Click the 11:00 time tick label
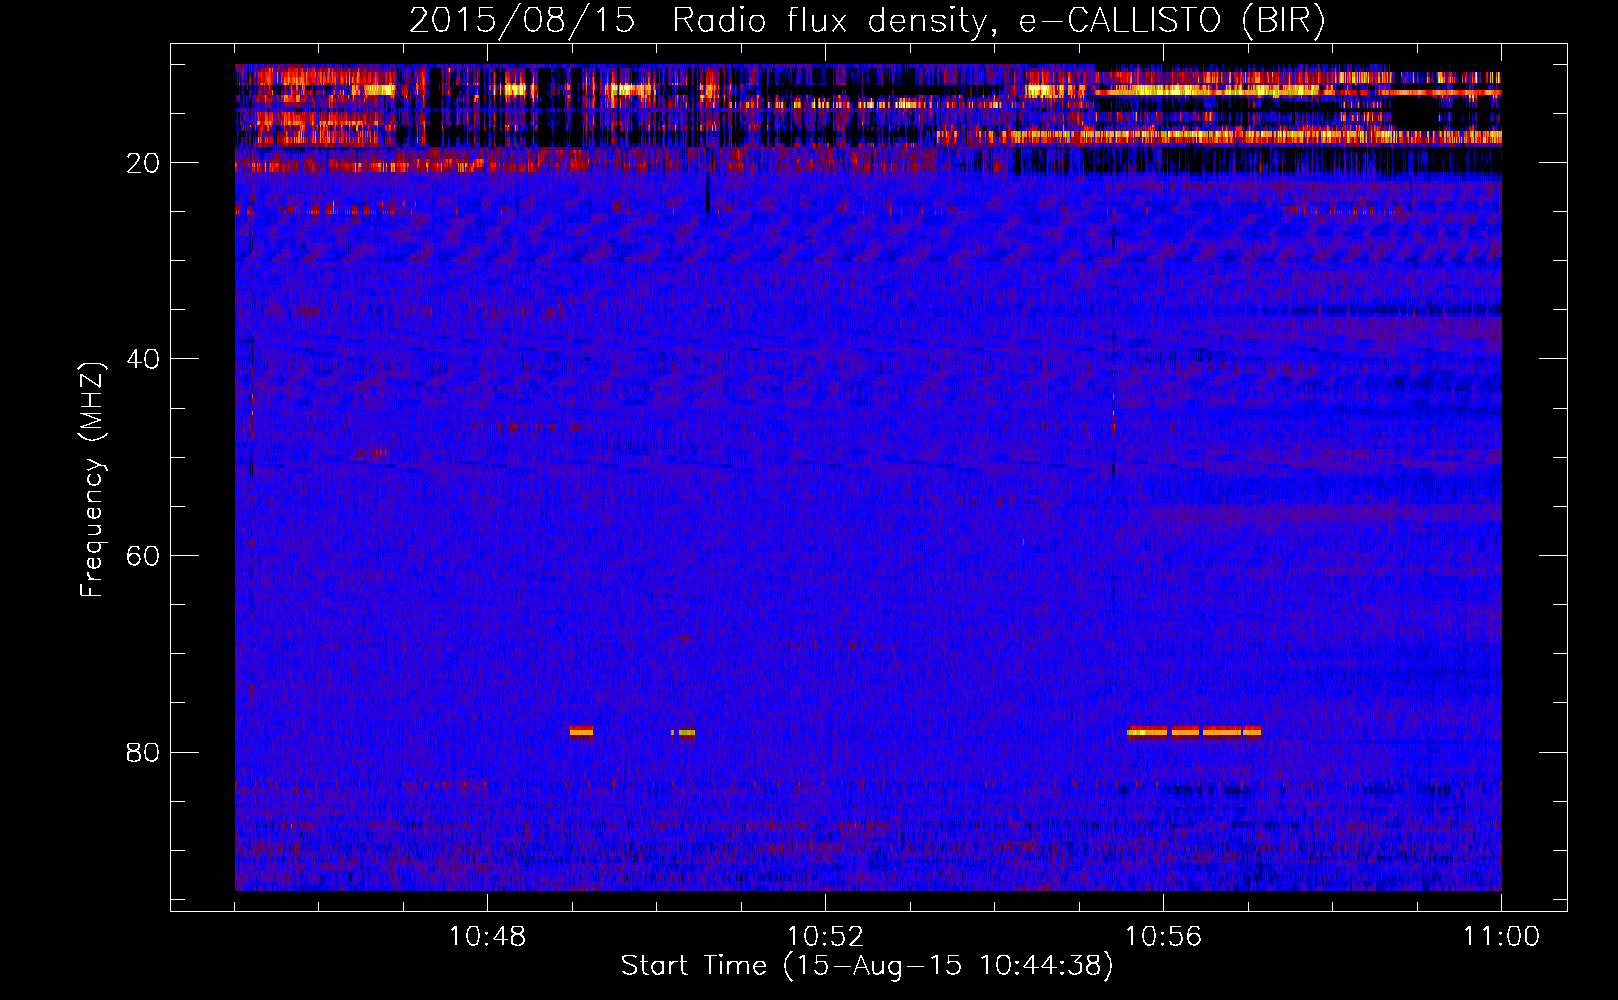 click(1501, 937)
